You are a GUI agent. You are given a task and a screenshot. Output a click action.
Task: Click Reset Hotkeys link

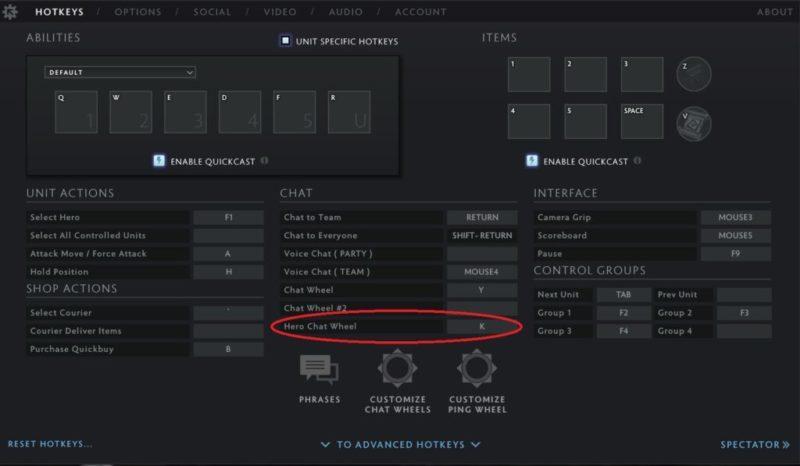coord(50,444)
